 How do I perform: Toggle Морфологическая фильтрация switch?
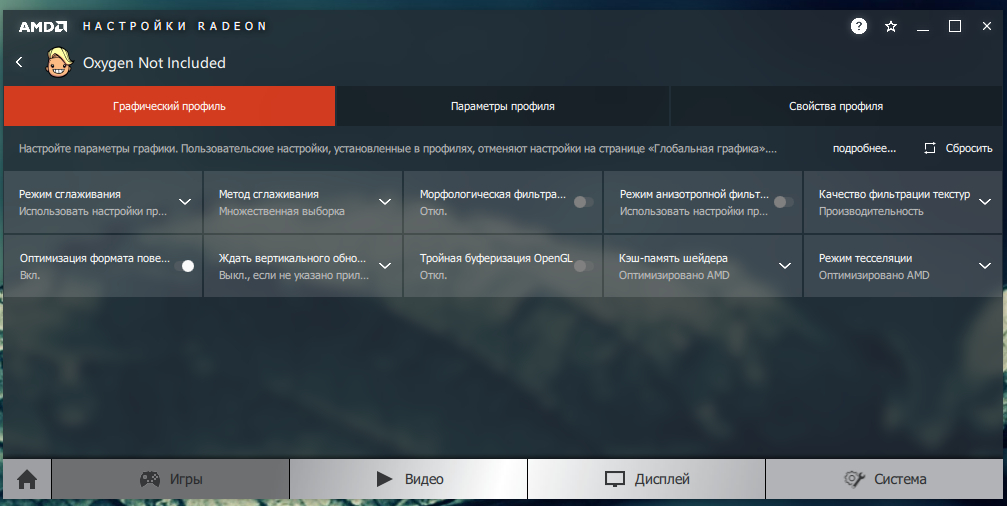[583, 202]
